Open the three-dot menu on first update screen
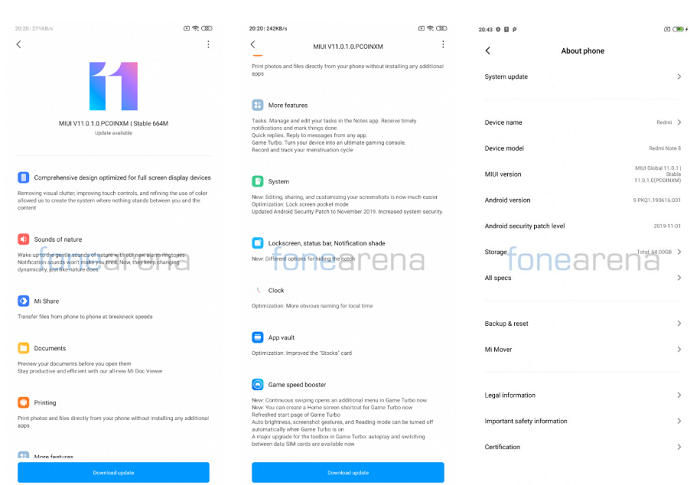This screenshot has width=700, height=485. pos(208,44)
